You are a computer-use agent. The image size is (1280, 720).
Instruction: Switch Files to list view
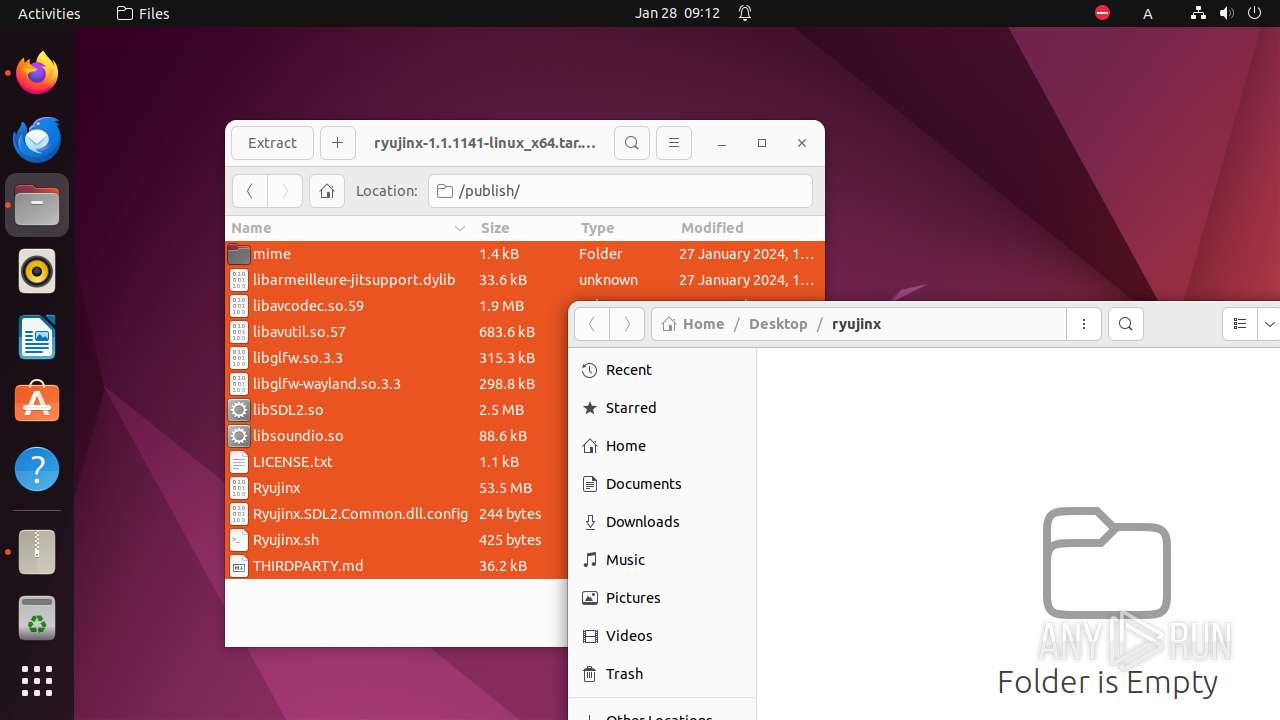(x=1240, y=324)
